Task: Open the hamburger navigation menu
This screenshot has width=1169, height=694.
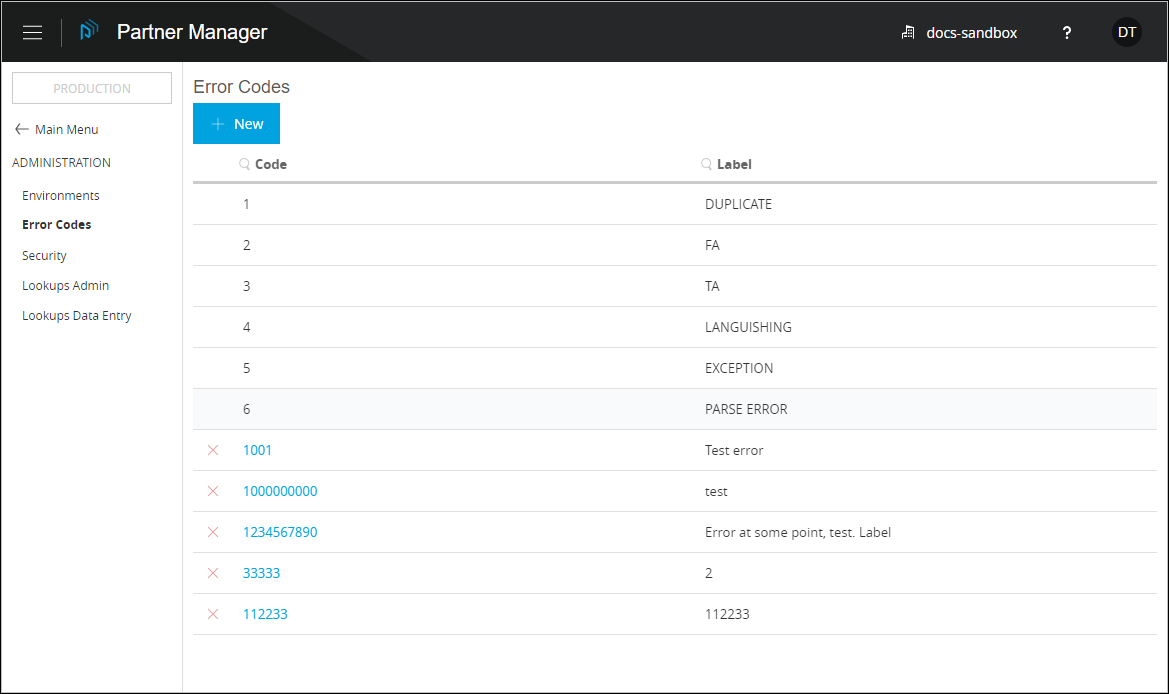Action: point(33,32)
